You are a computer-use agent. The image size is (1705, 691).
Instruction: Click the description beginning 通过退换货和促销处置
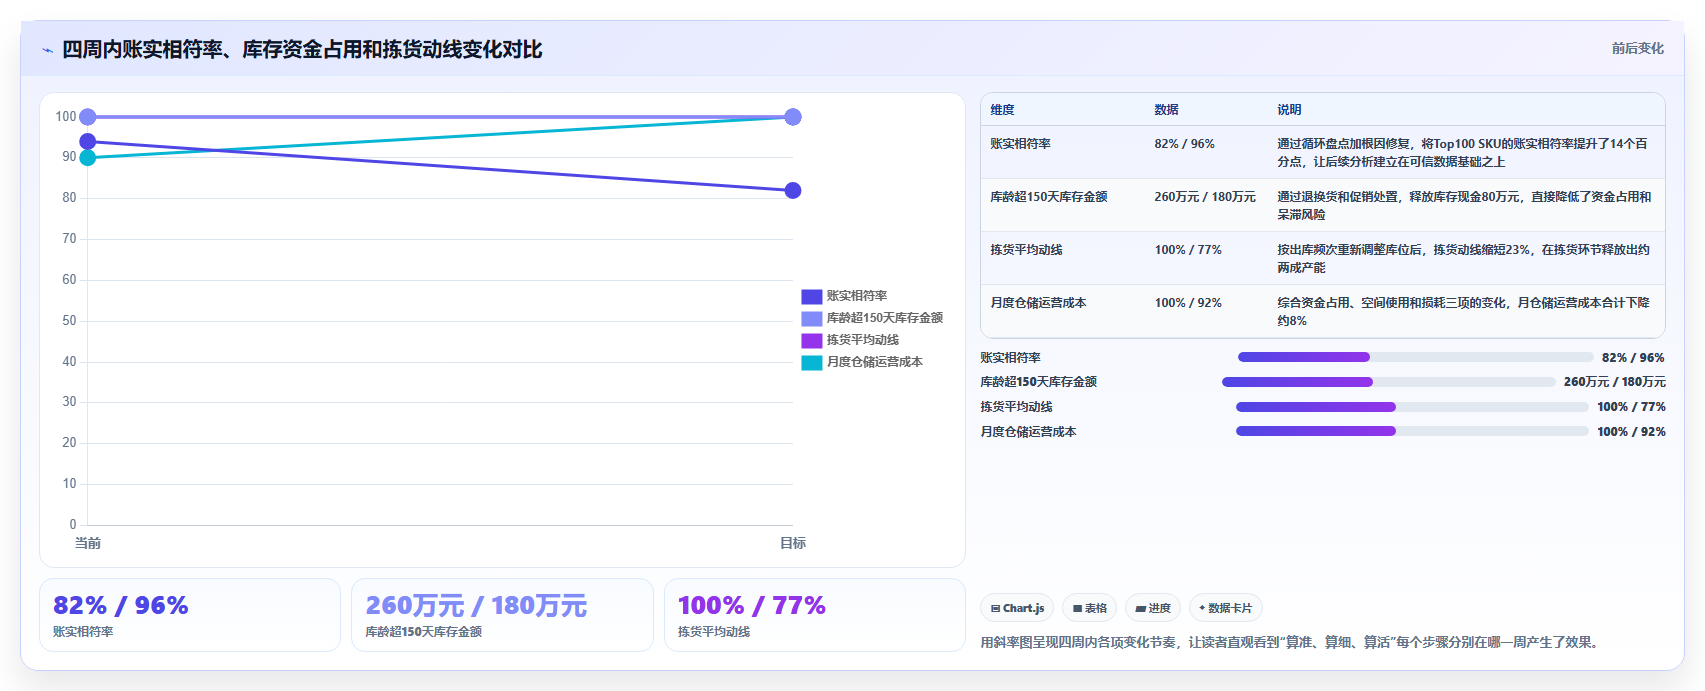point(1464,206)
